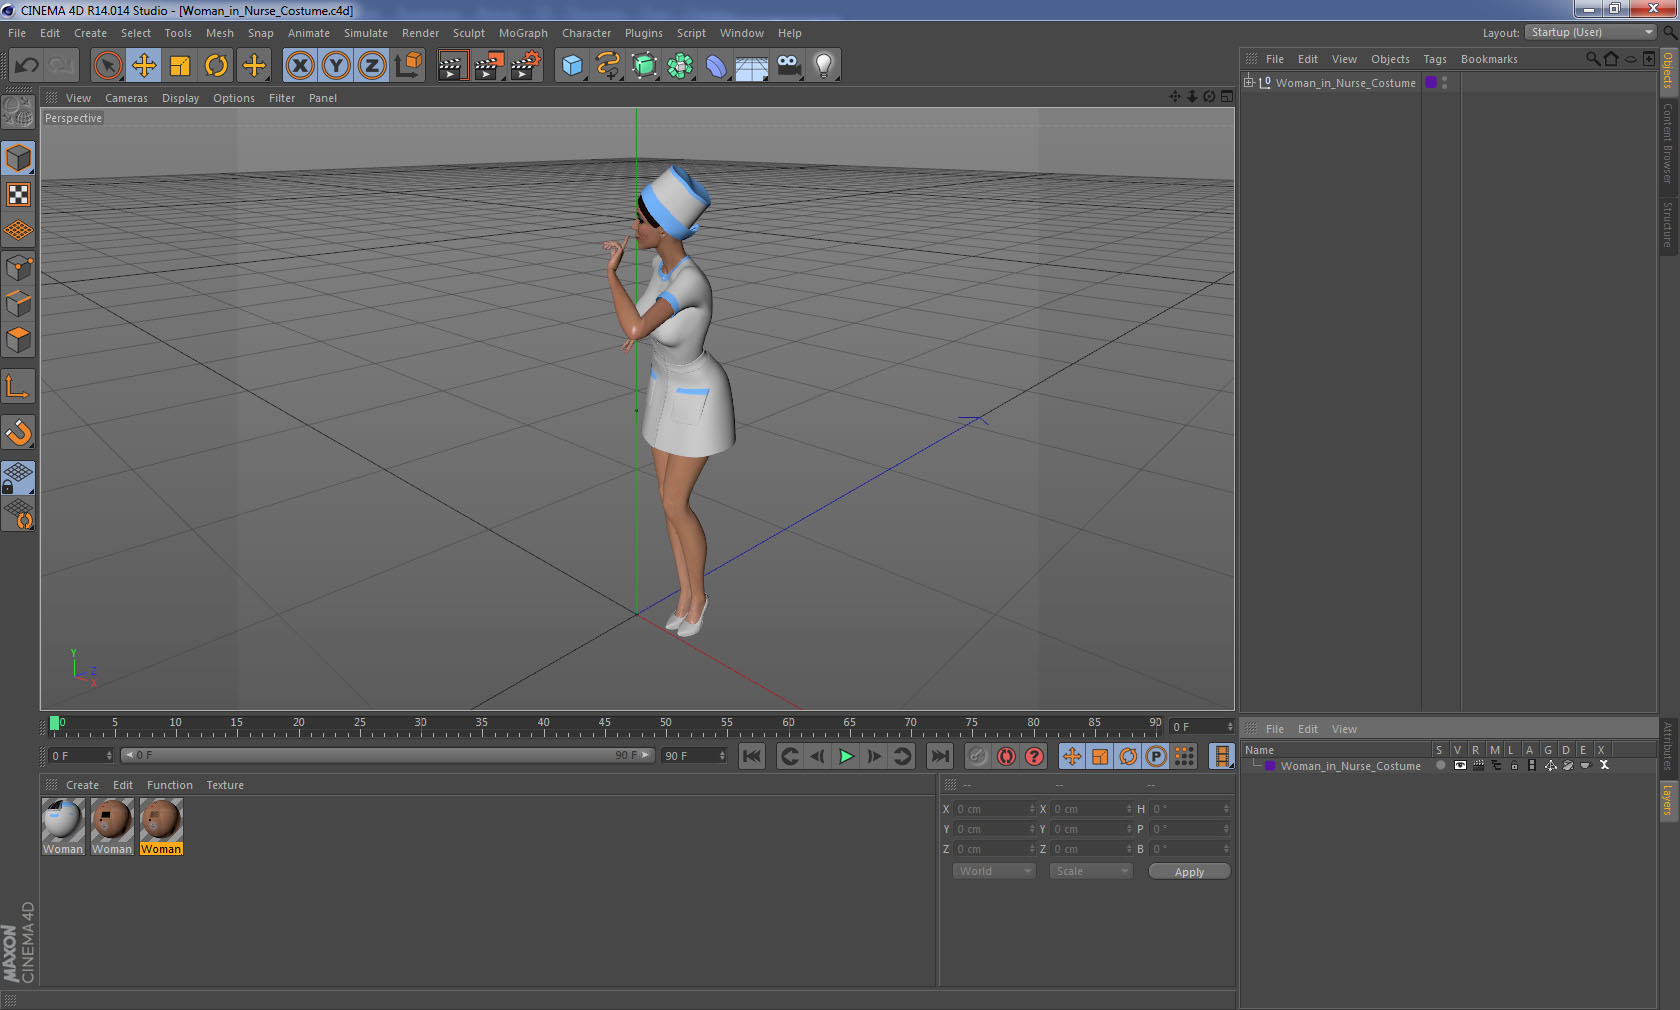Open viewport Cameras menu
The height and width of the screenshot is (1010, 1680).
tap(126, 98)
